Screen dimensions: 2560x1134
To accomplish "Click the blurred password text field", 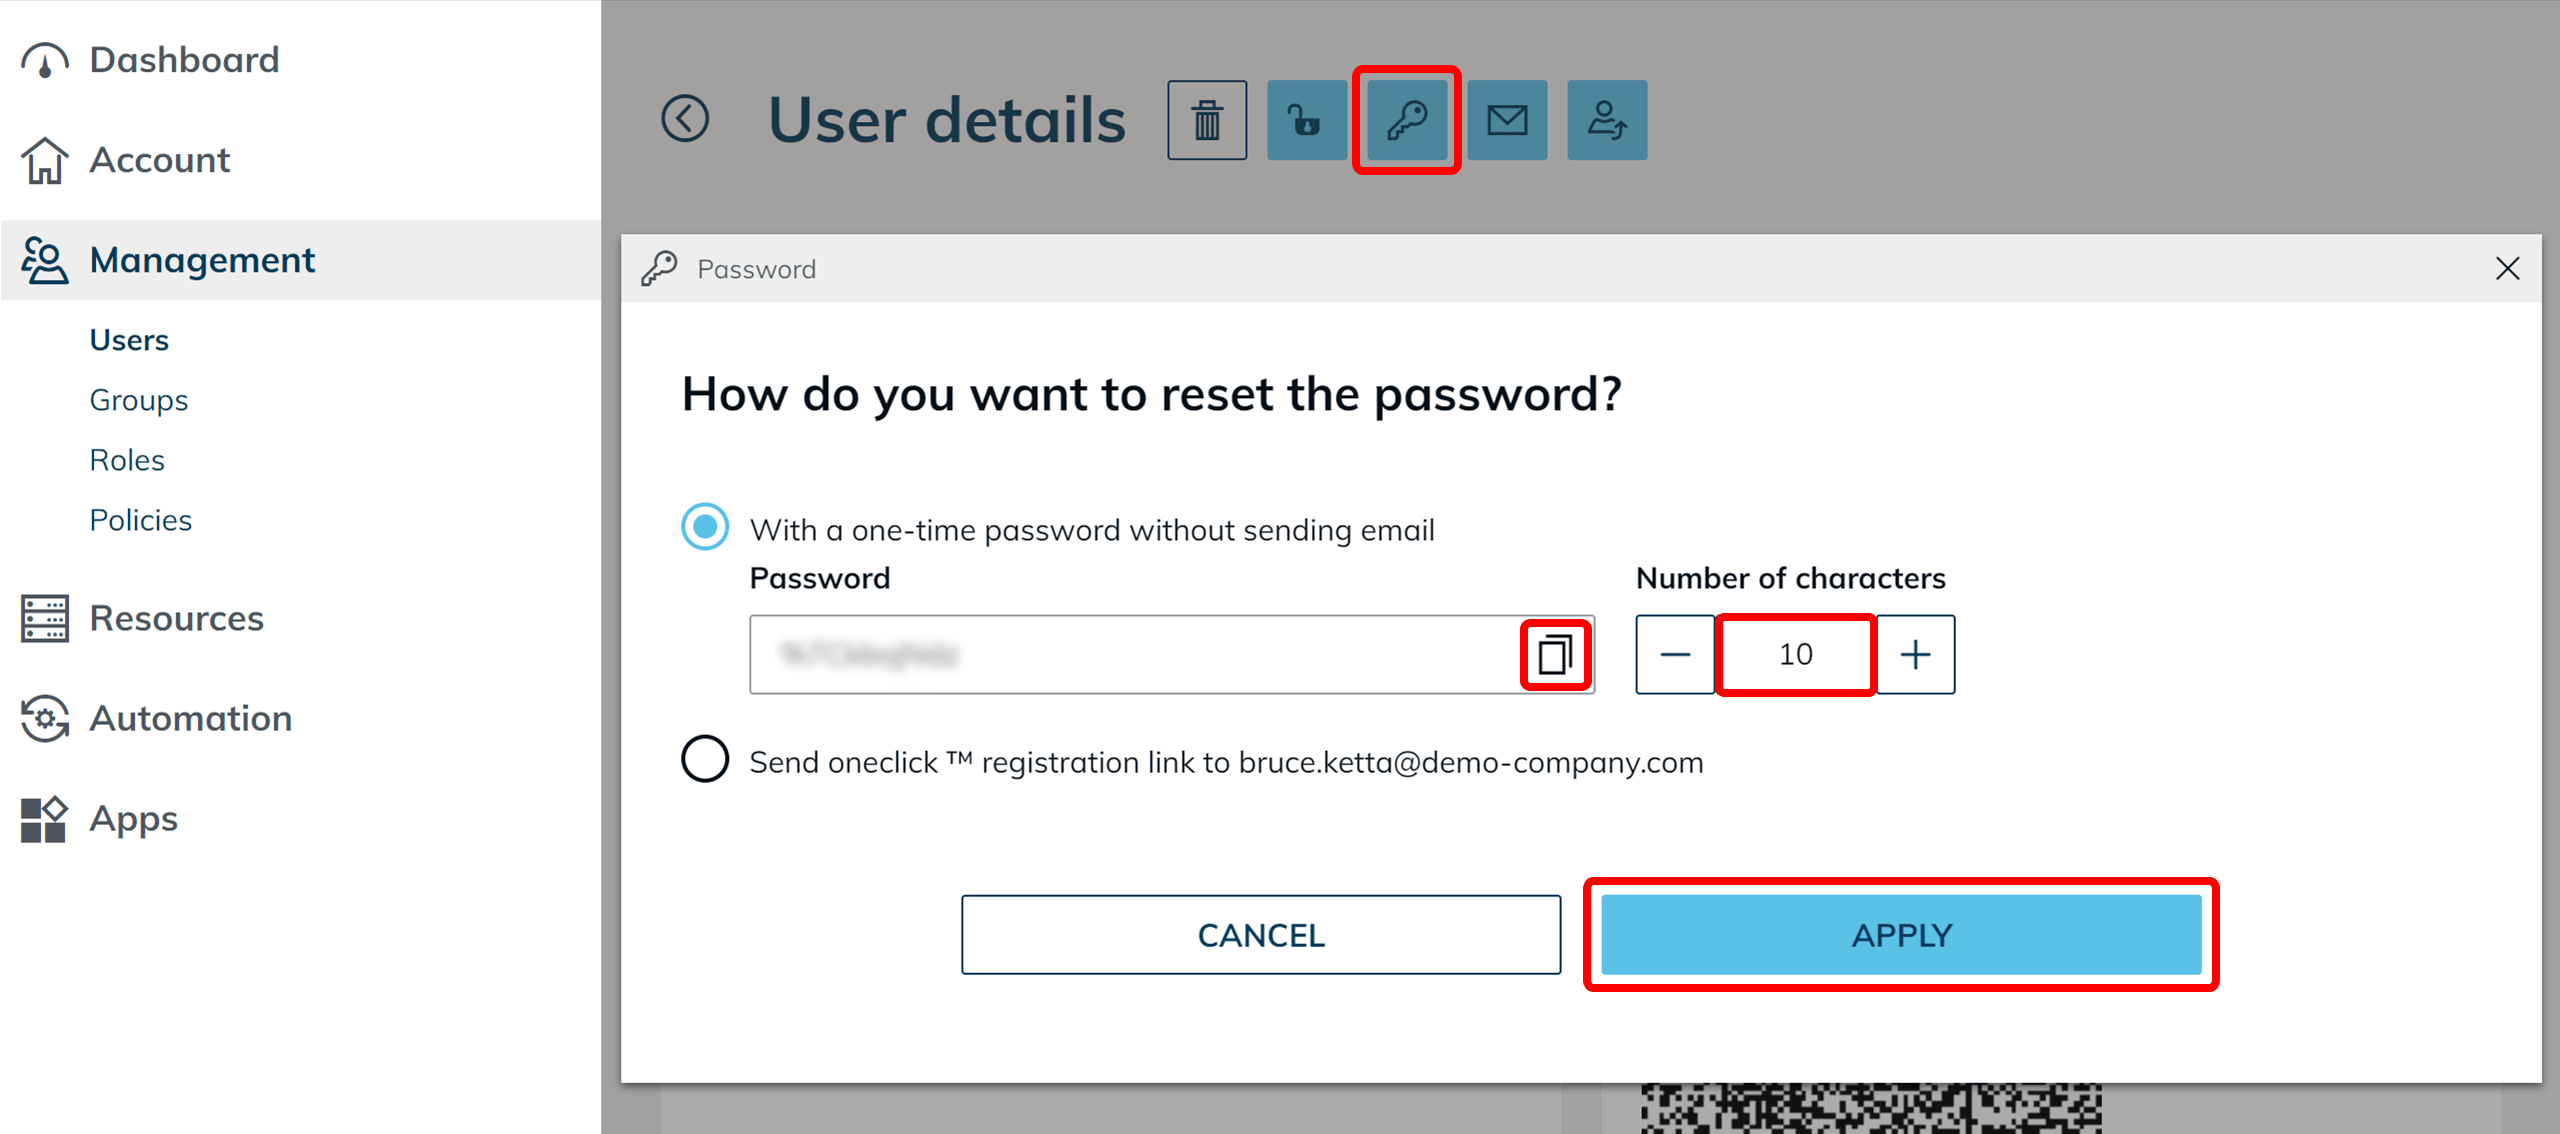I will click(x=1130, y=655).
